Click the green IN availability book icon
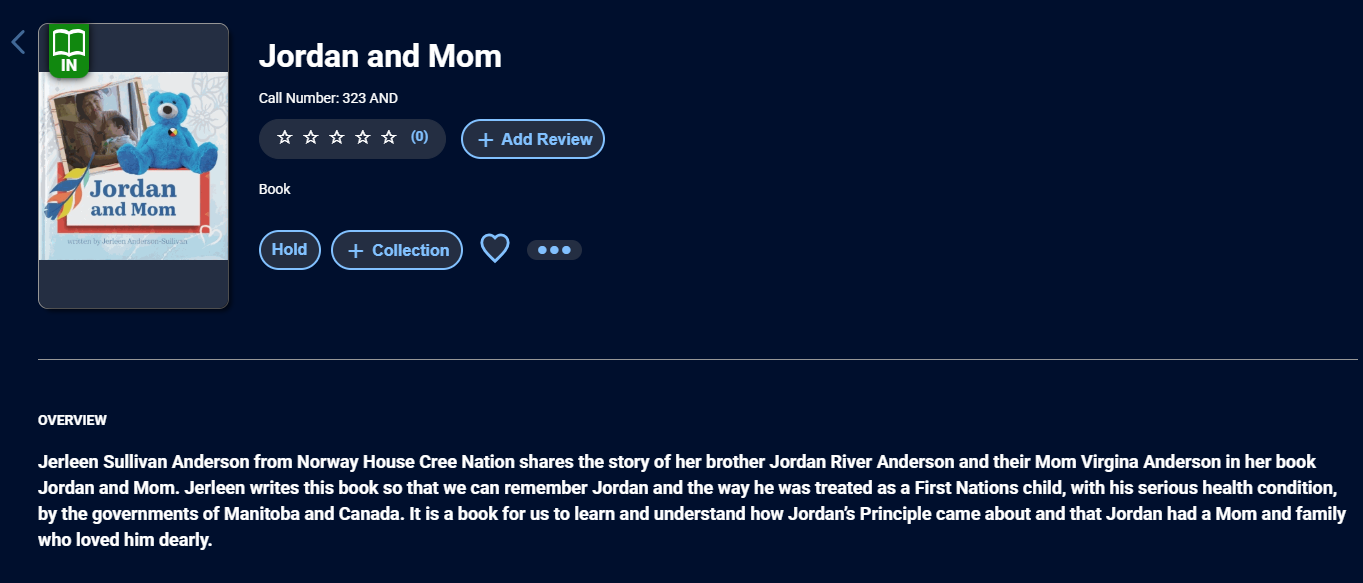The height and width of the screenshot is (583, 1363). (69, 50)
